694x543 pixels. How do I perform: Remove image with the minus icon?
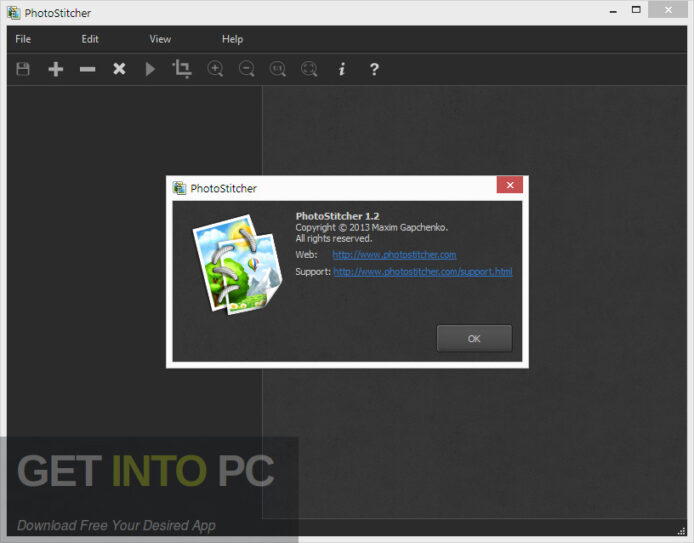click(88, 69)
